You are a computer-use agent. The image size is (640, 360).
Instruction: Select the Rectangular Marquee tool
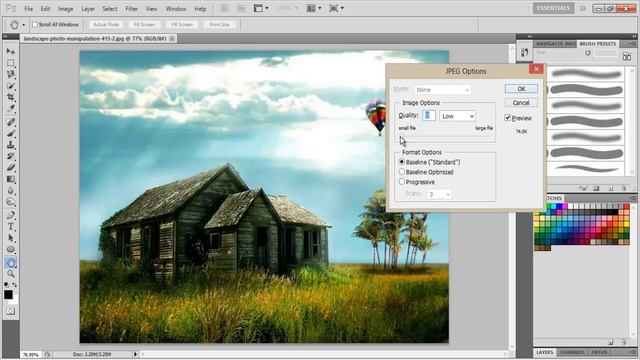[x=11, y=63]
